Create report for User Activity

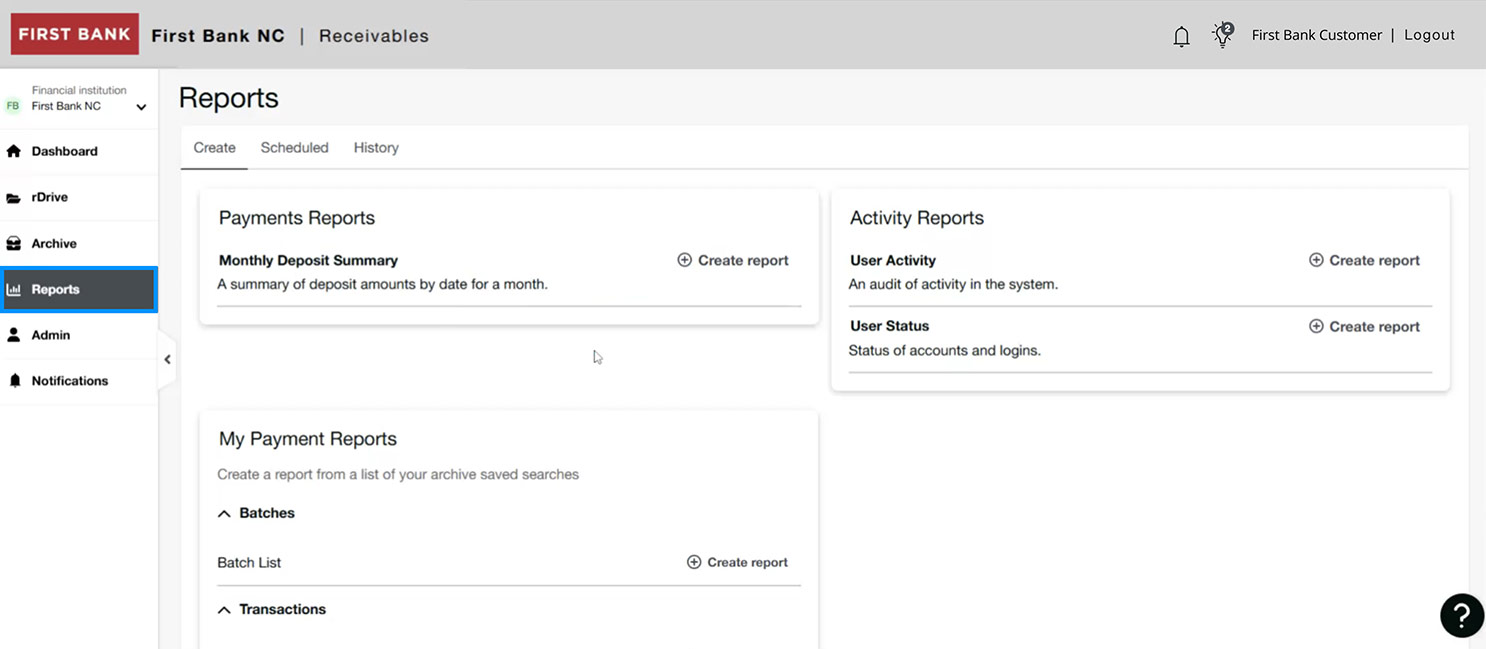point(1364,260)
